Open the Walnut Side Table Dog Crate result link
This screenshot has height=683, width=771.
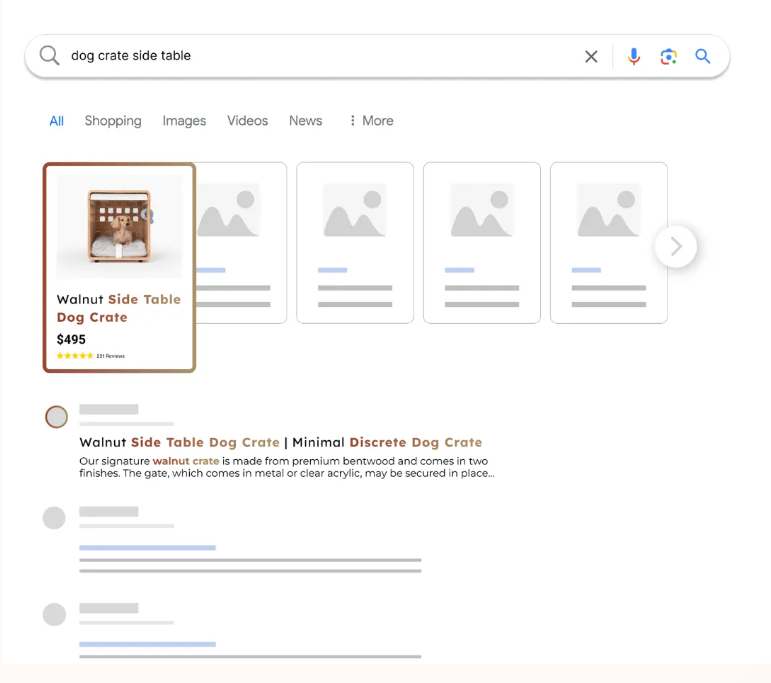click(x=280, y=442)
